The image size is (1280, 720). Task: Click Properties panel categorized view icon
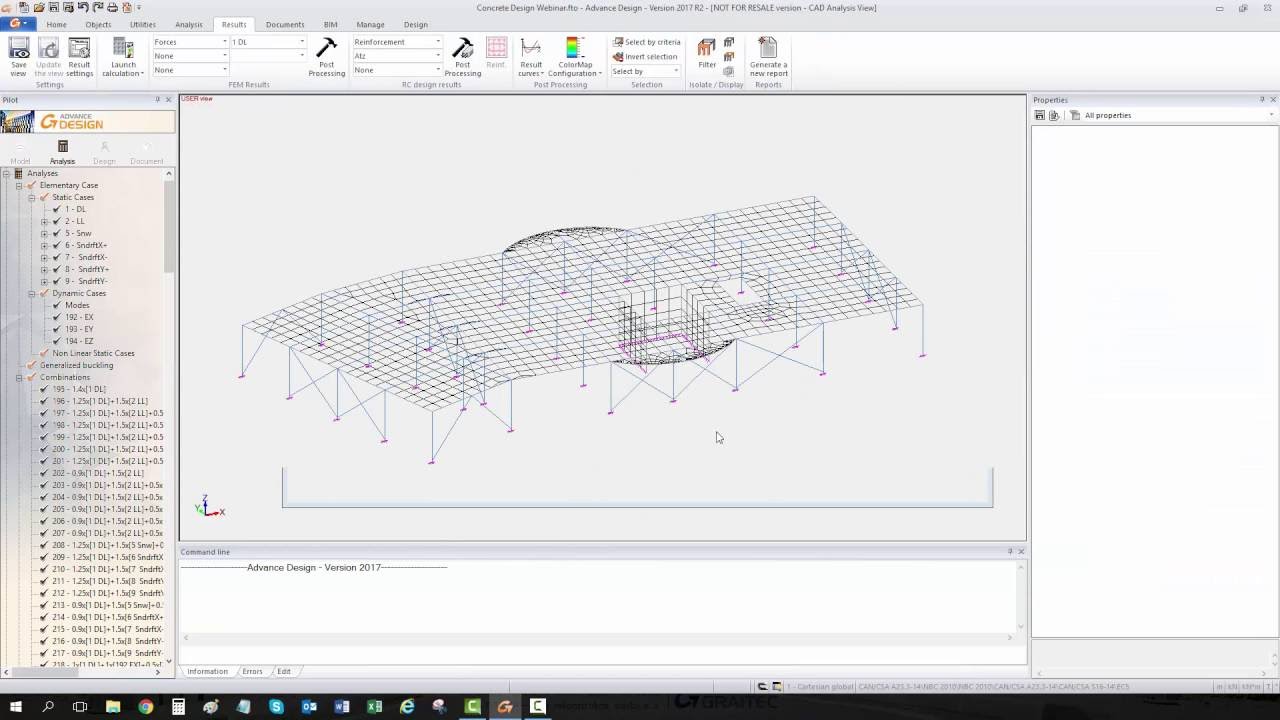[1040, 115]
